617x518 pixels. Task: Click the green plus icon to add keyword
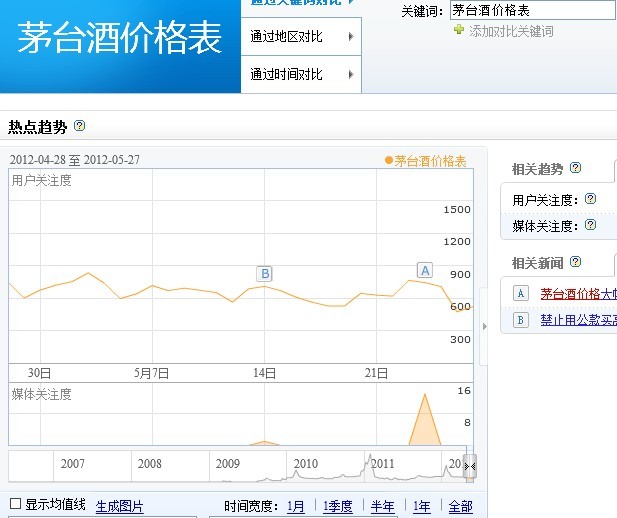[x=458, y=30]
